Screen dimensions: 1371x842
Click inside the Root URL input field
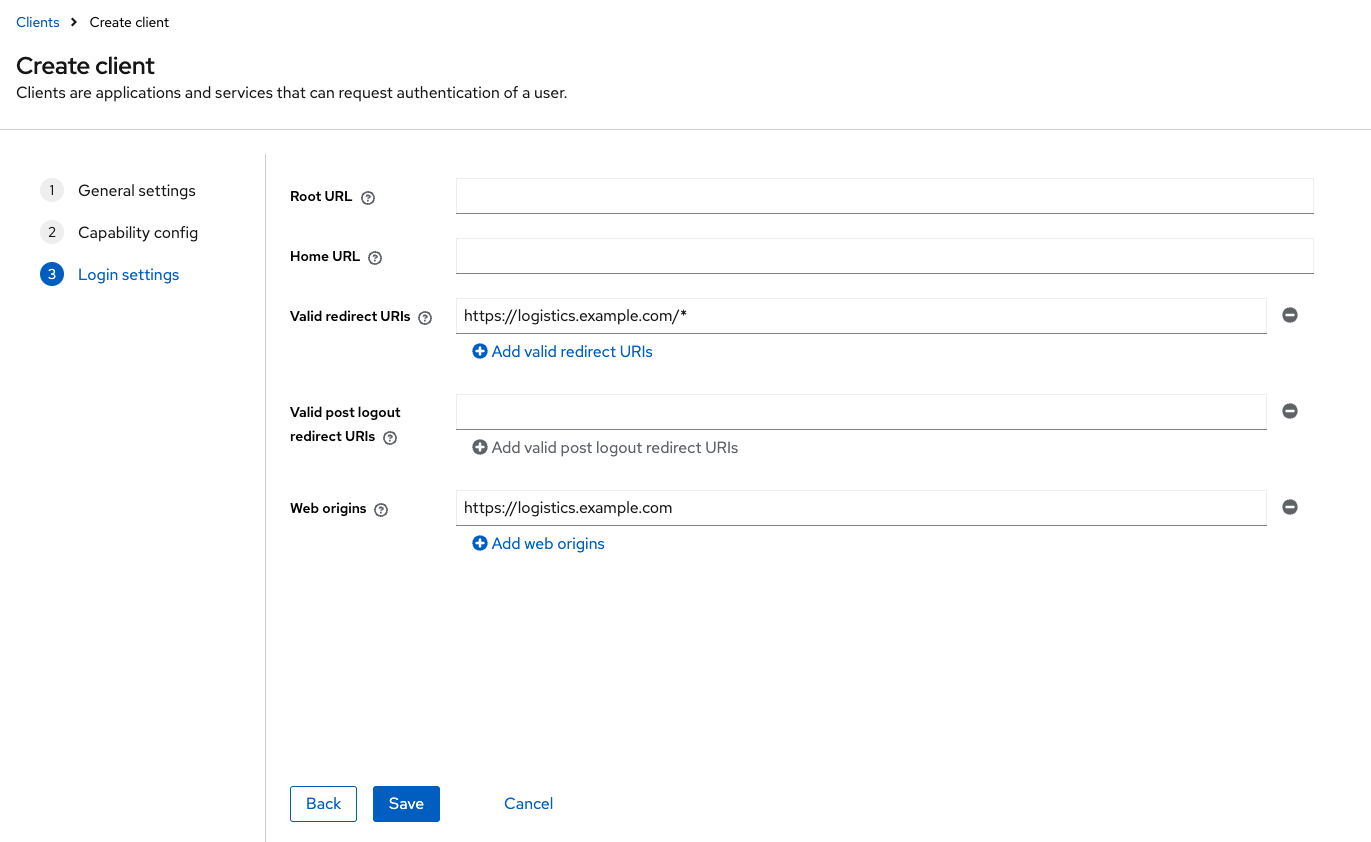[x=884, y=195]
